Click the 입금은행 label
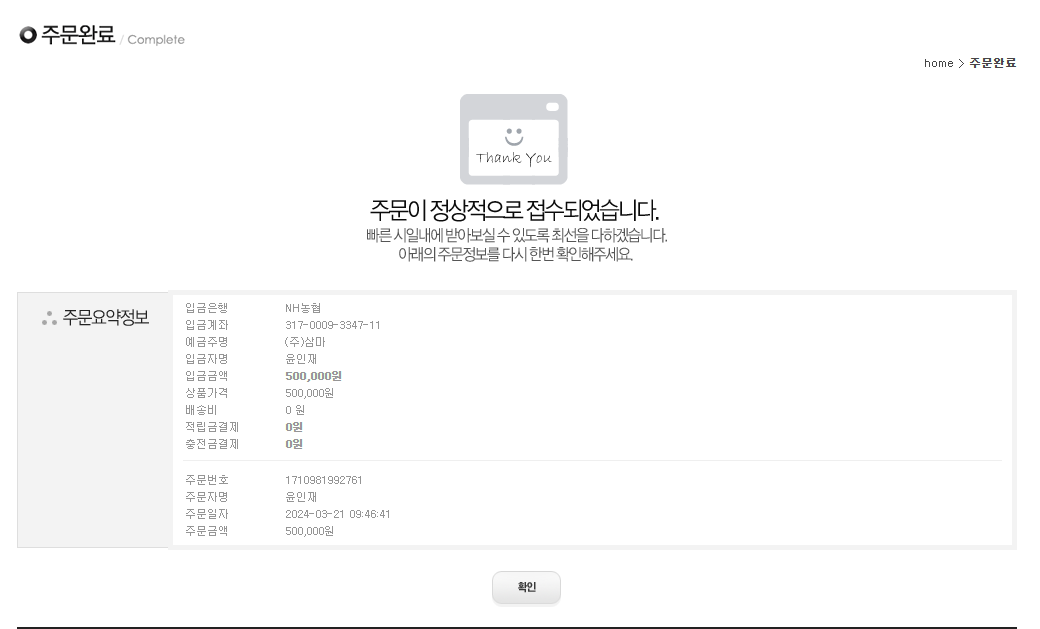Screen dimensions: 1040x629 coord(206,308)
